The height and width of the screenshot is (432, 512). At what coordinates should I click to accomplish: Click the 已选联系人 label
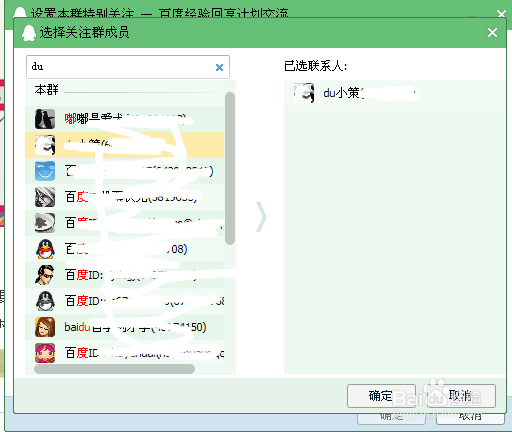316,66
